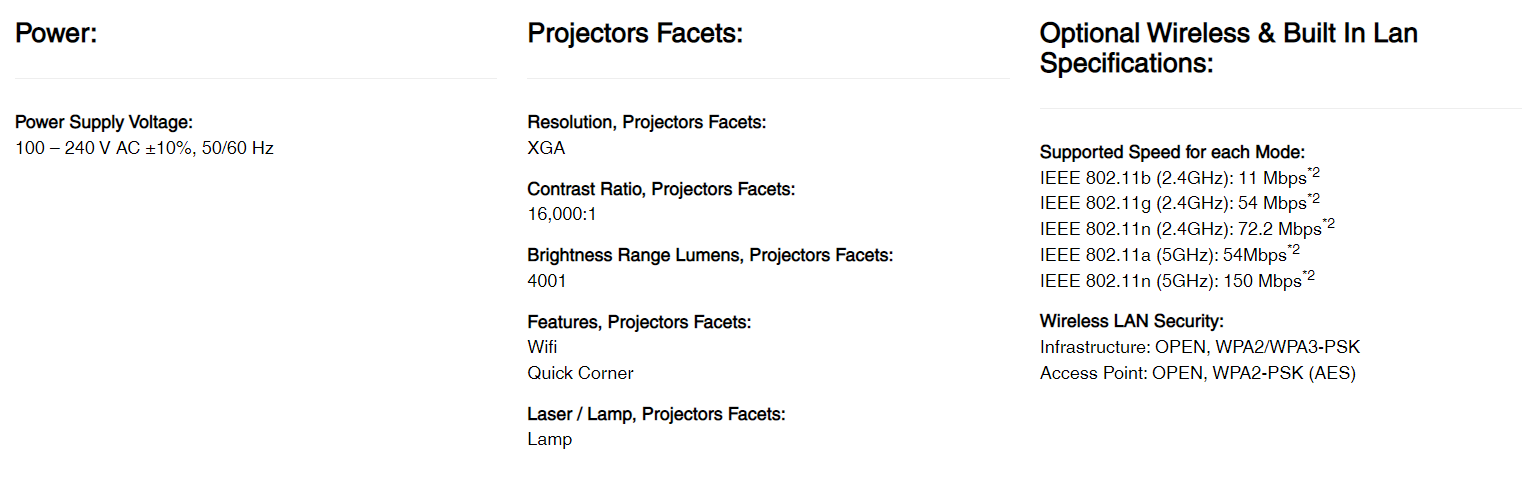This screenshot has width=1524, height=490.
Task: Click the Wifi feature text
Action: click(542, 347)
